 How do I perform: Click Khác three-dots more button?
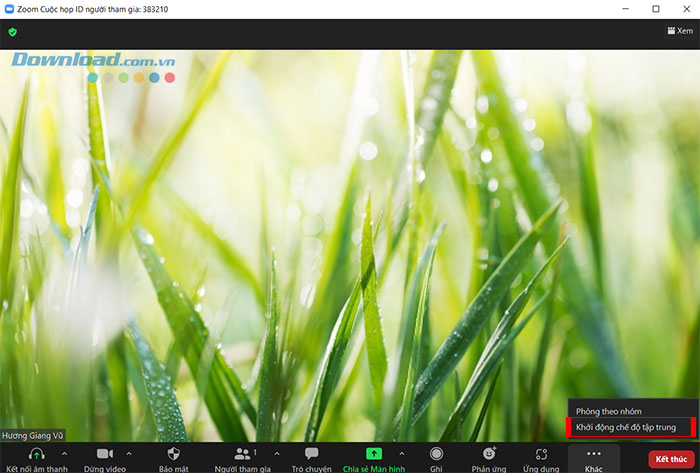coord(594,455)
